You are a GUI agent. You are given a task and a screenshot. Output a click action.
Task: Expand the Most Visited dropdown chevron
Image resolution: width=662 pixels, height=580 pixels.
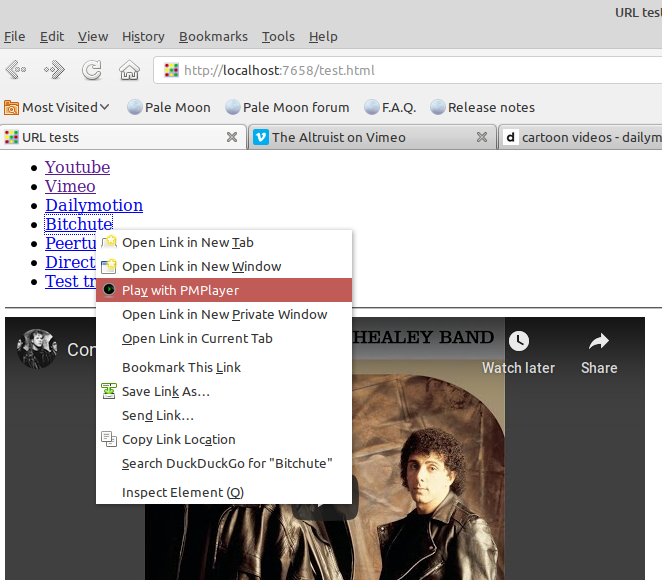pos(105,107)
